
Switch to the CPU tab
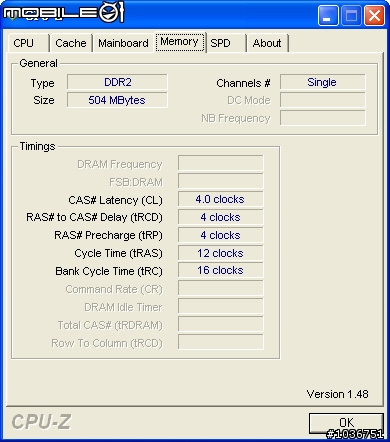[x=28, y=43]
